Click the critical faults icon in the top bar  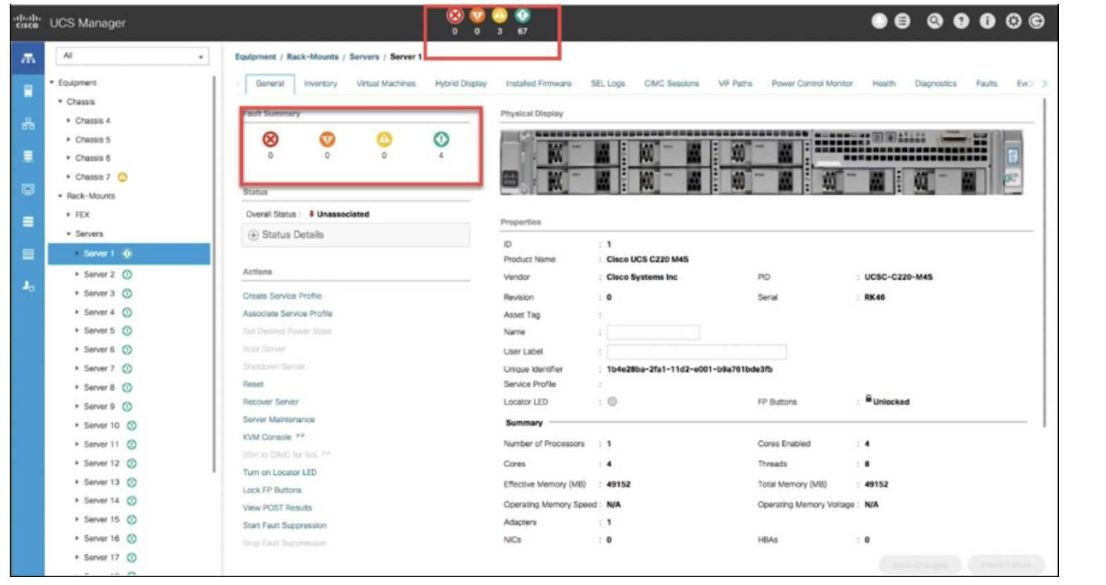point(456,15)
